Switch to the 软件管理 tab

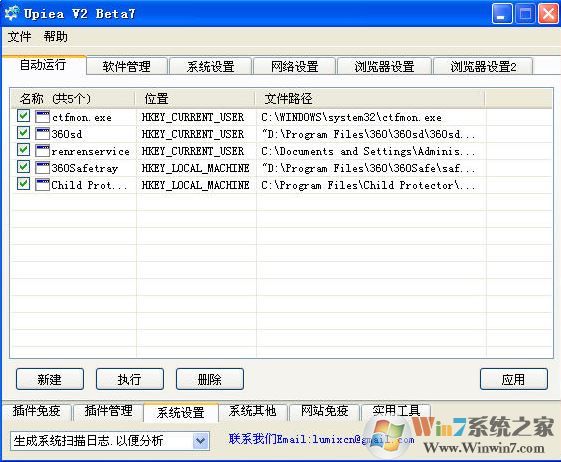(127, 66)
